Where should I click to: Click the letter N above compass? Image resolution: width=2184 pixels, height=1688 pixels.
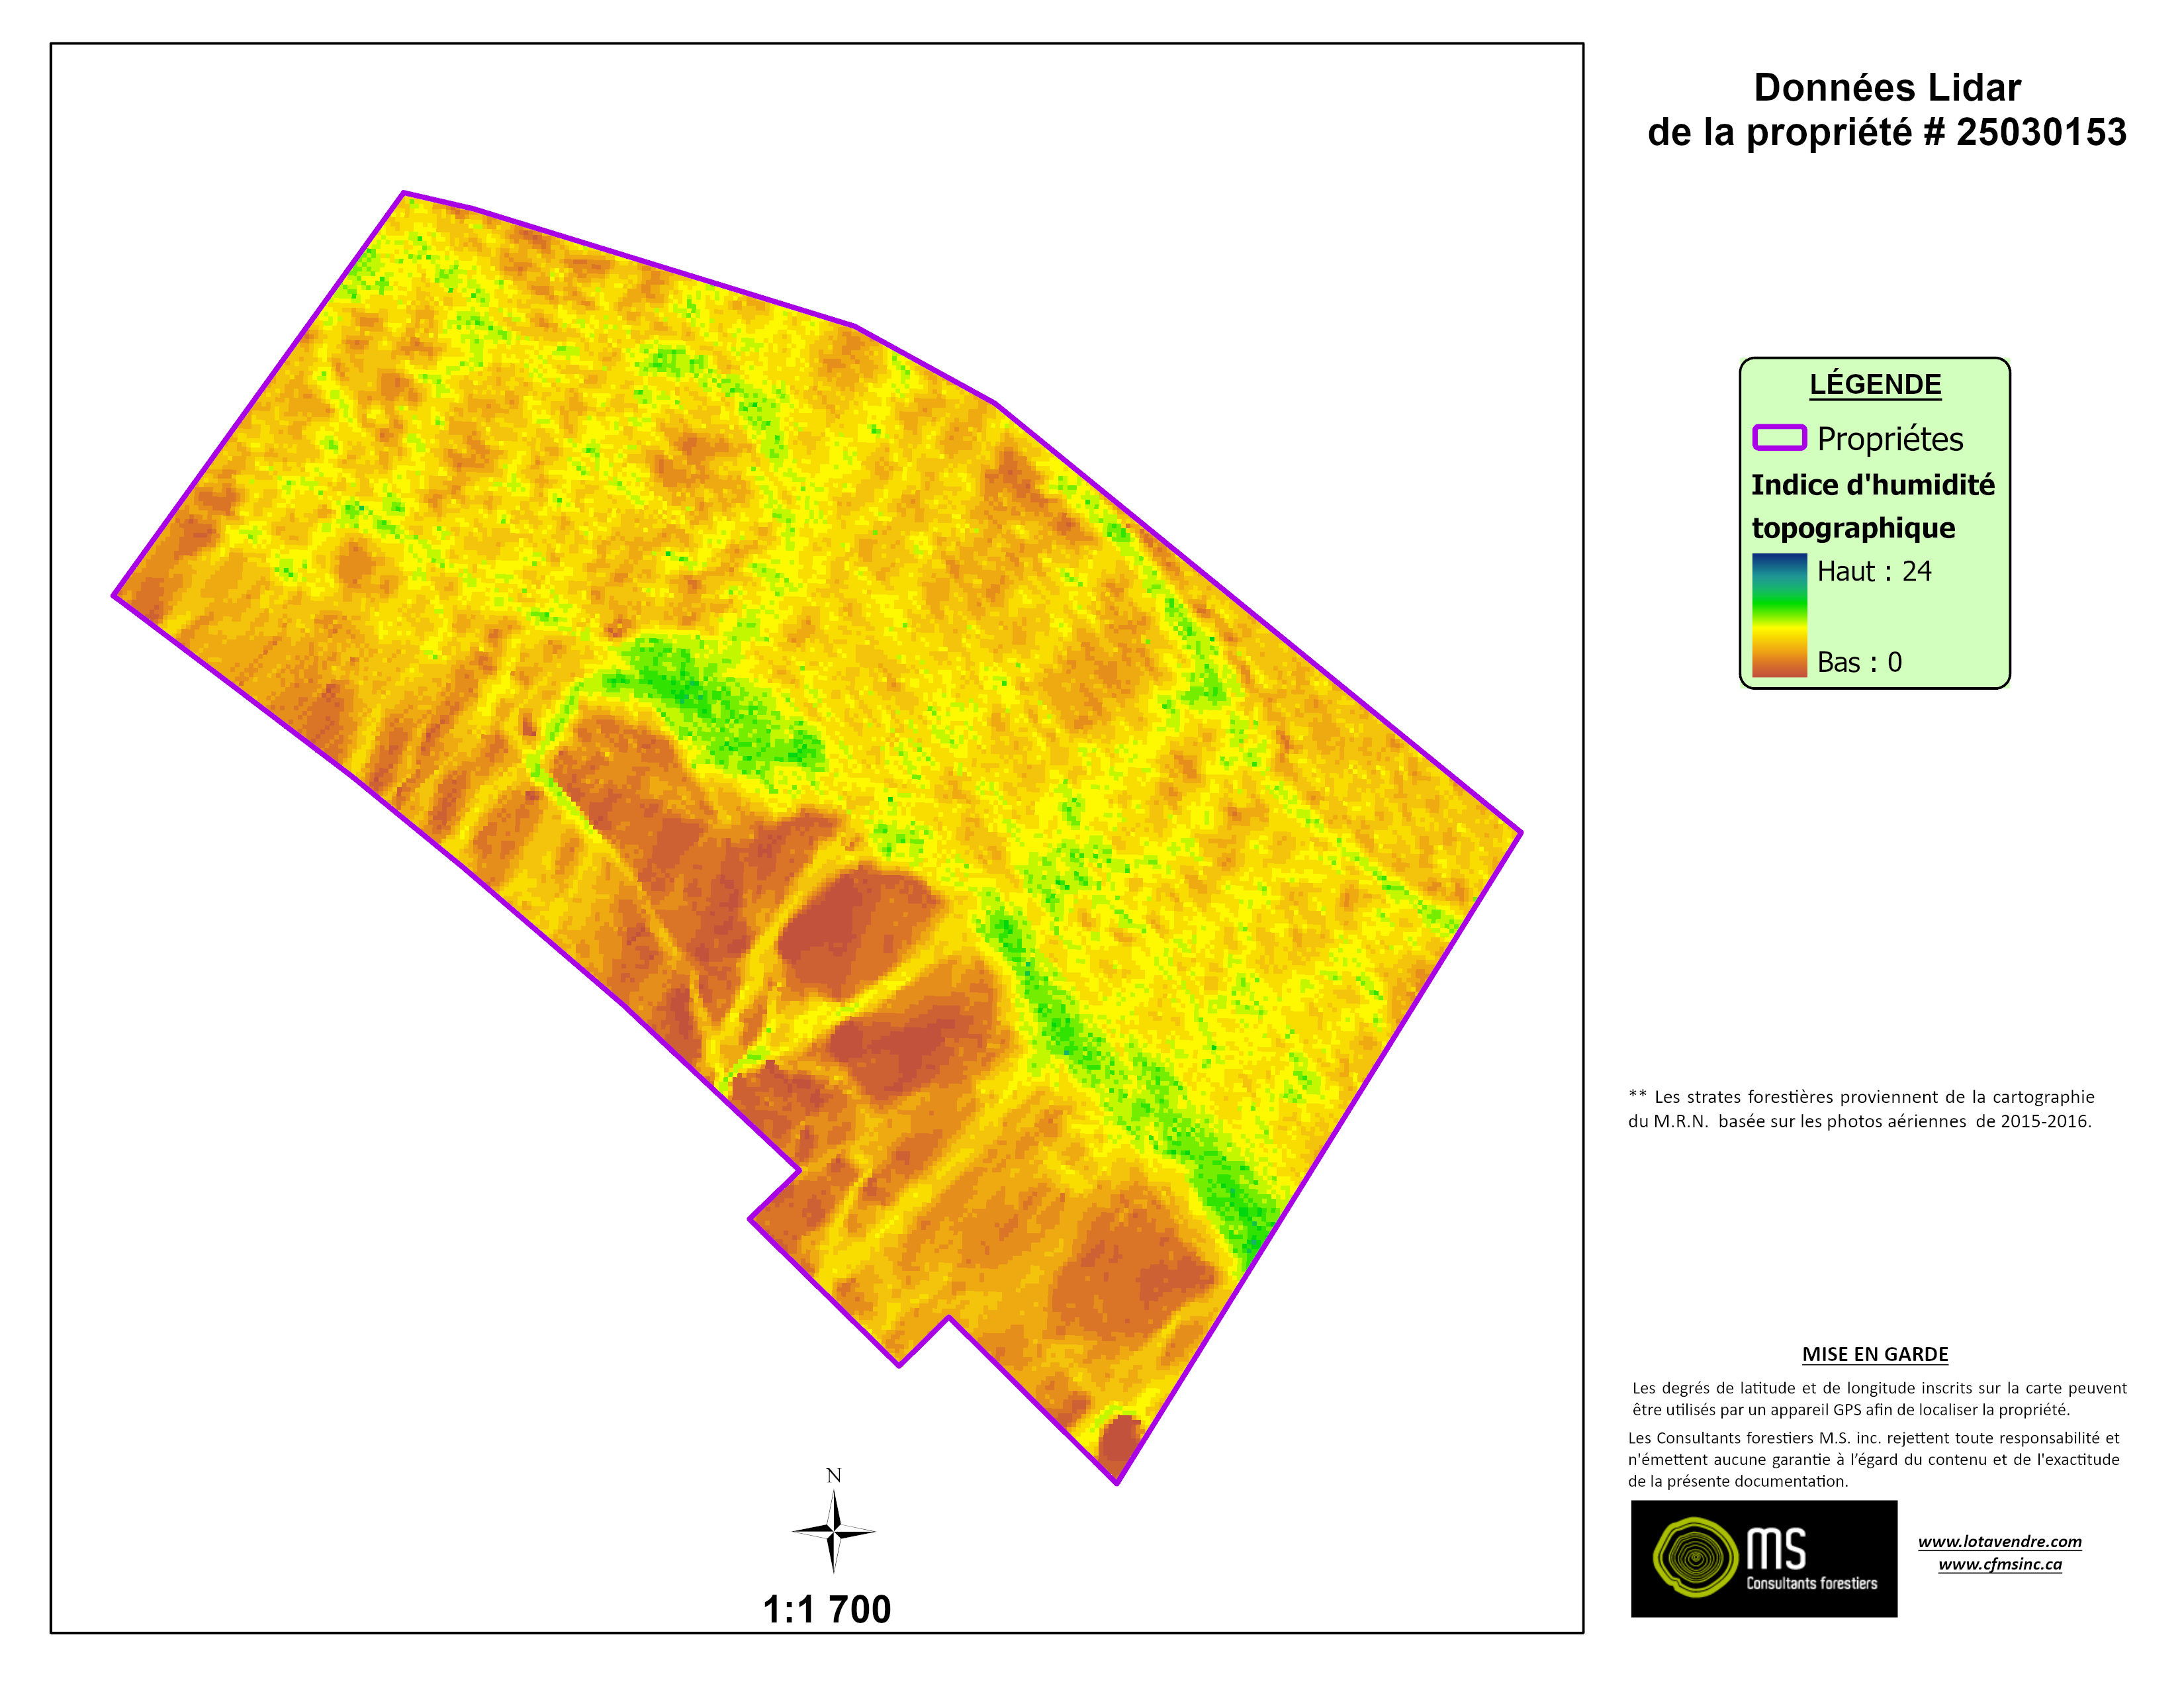[x=833, y=1475]
